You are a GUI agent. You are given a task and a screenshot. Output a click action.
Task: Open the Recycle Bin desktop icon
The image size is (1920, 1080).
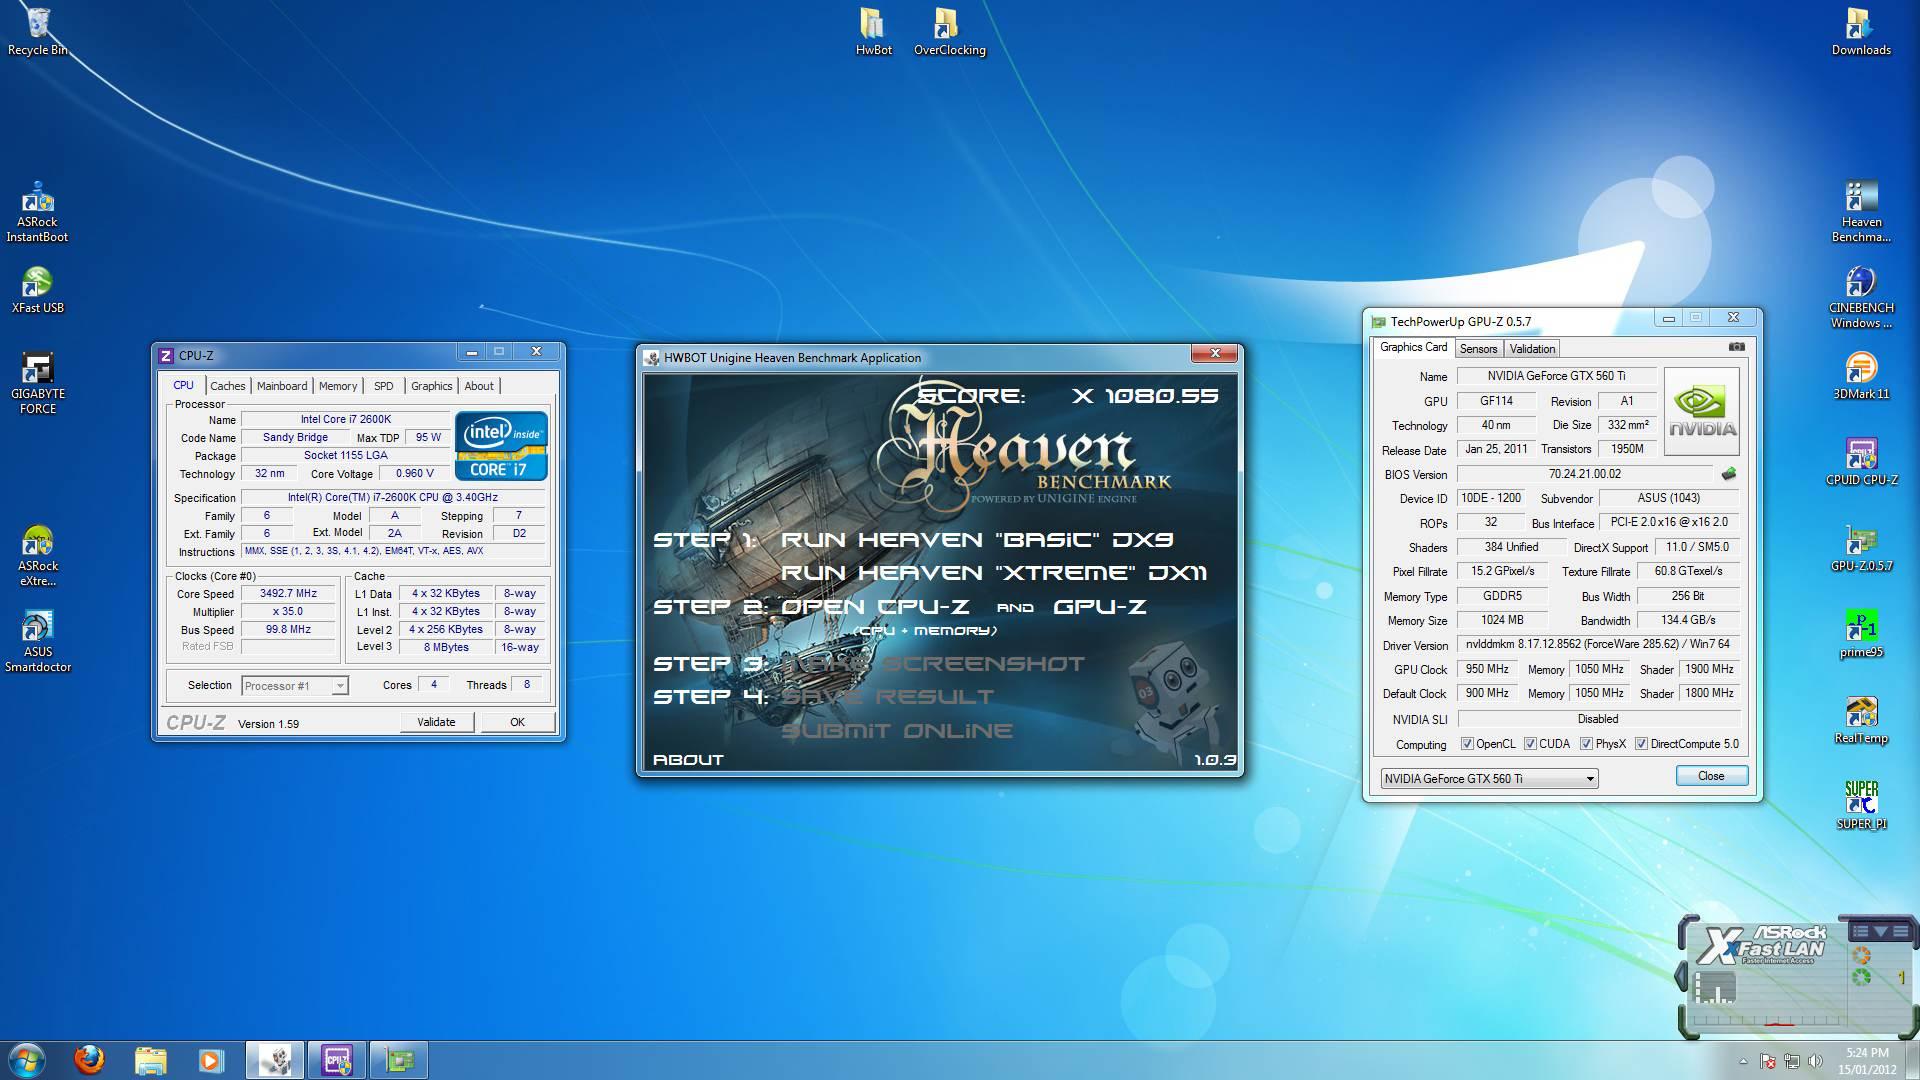tap(37, 31)
